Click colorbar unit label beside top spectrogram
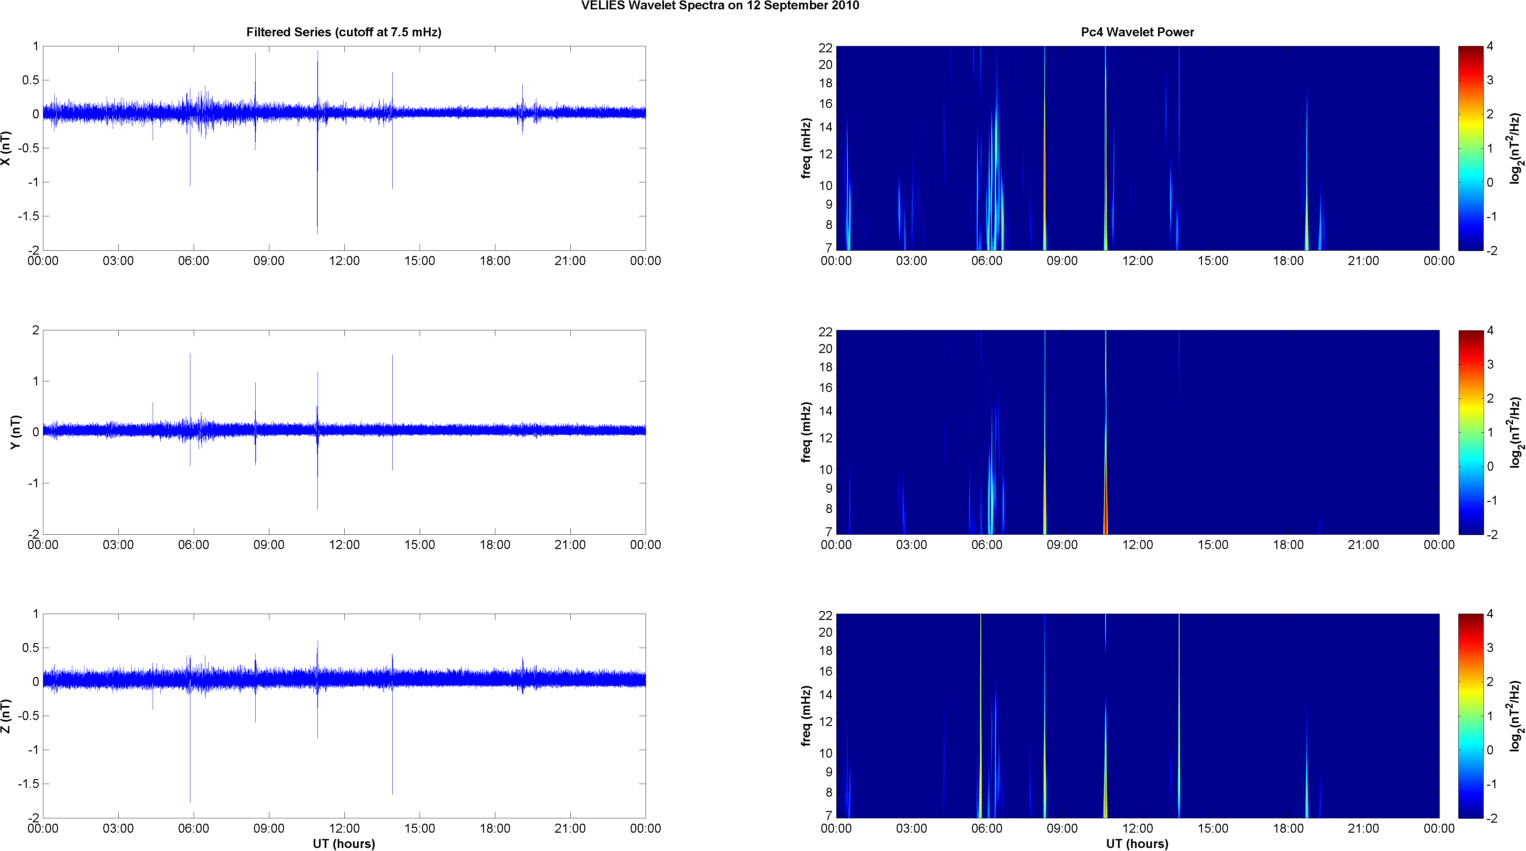Screen dimensions: 1526x851 tap(1516, 148)
